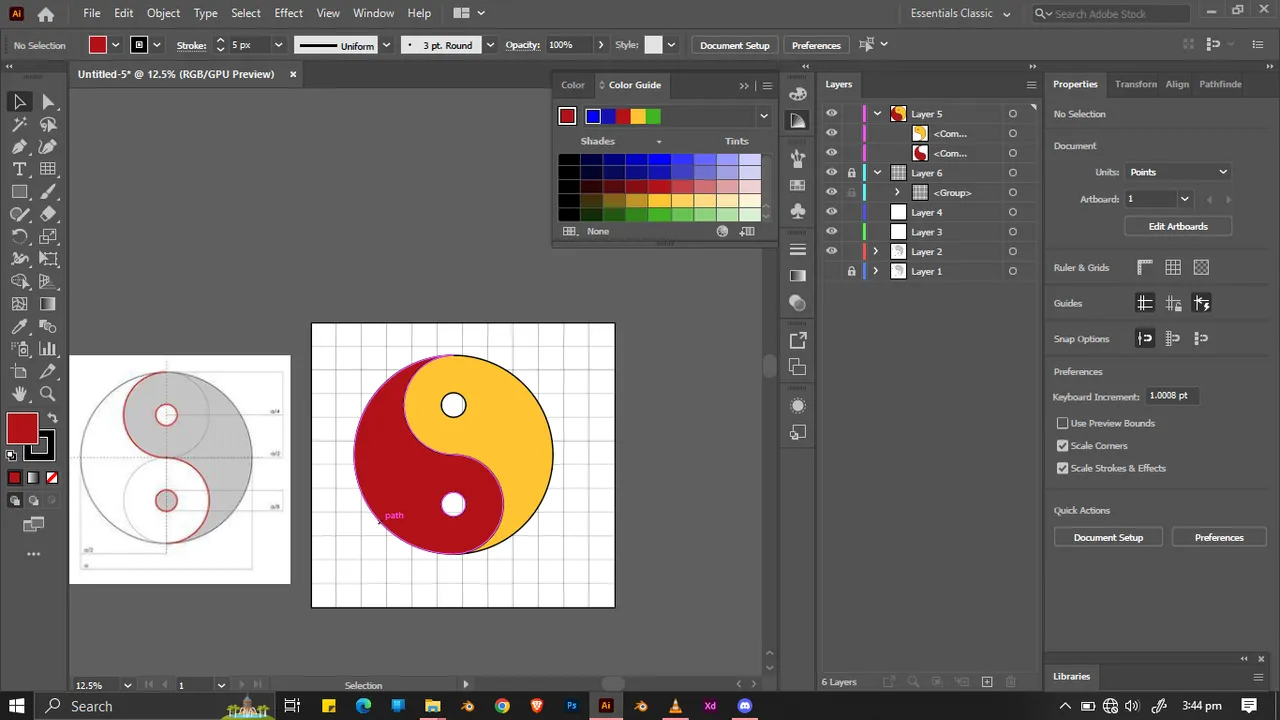Open the Appearance panel icon
Viewport: 1280px width, 720px height.
[798, 406]
